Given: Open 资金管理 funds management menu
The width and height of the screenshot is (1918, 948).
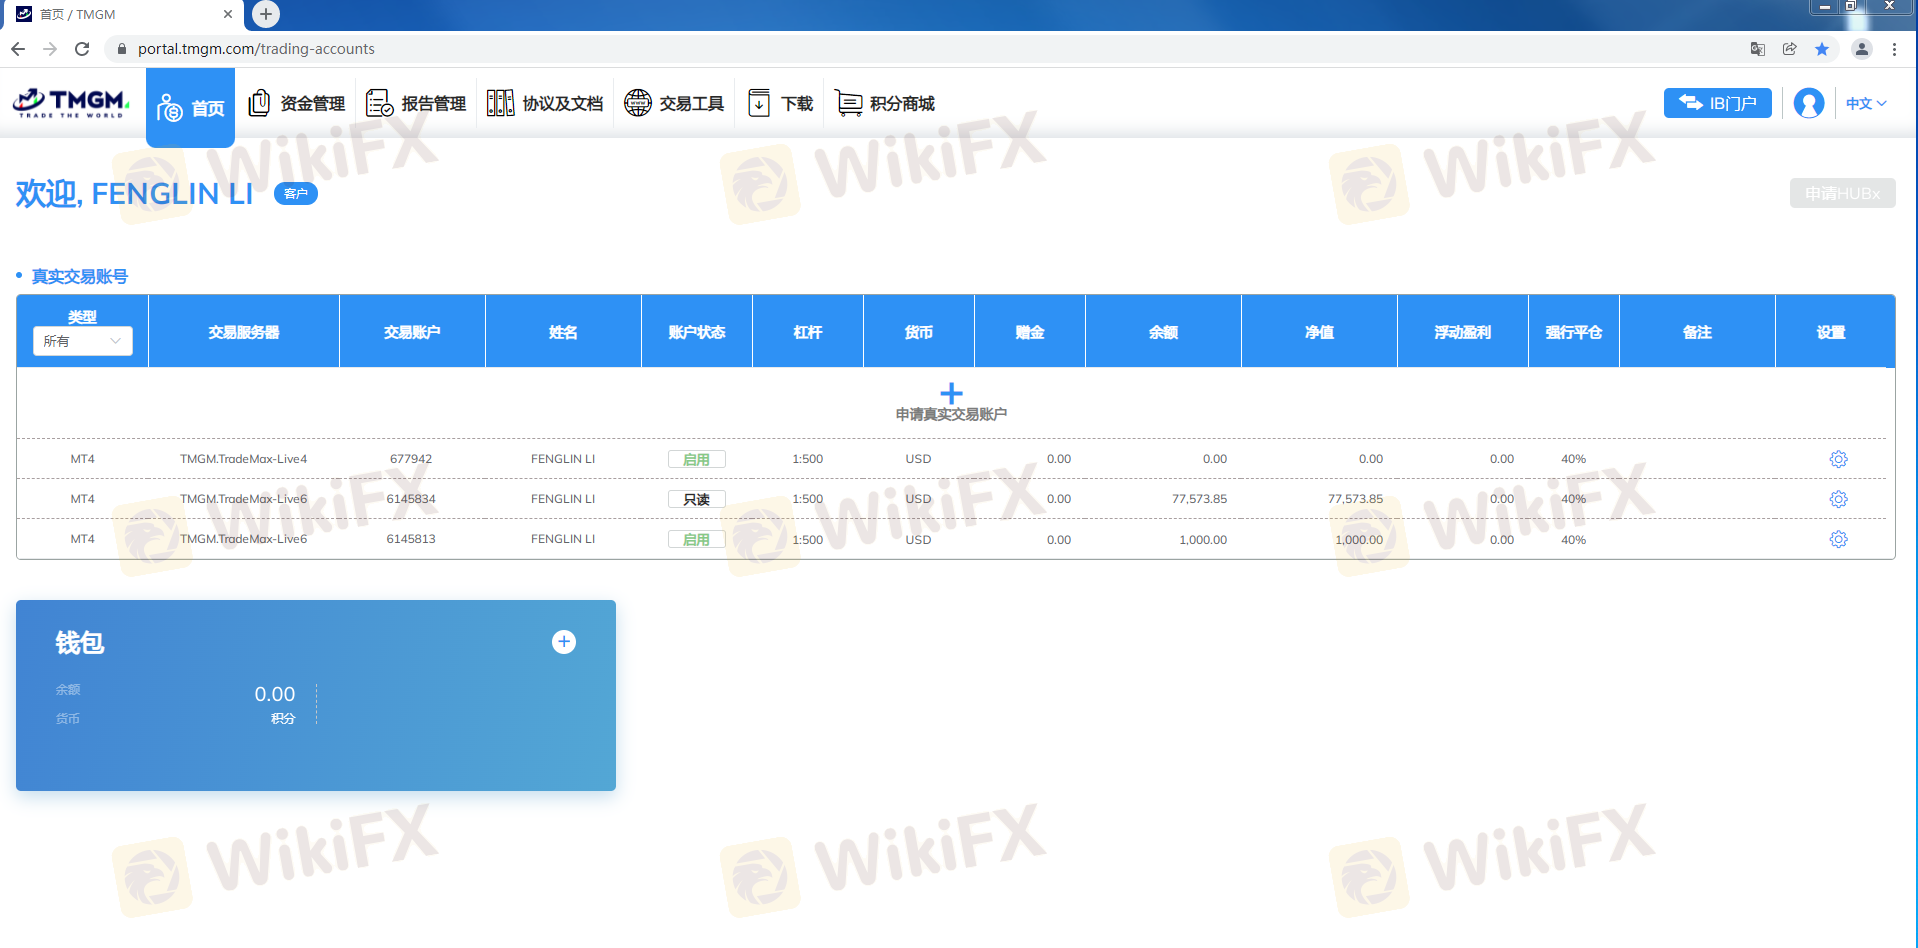Looking at the screenshot, I should pyautogui.click(x=296, y=103).
